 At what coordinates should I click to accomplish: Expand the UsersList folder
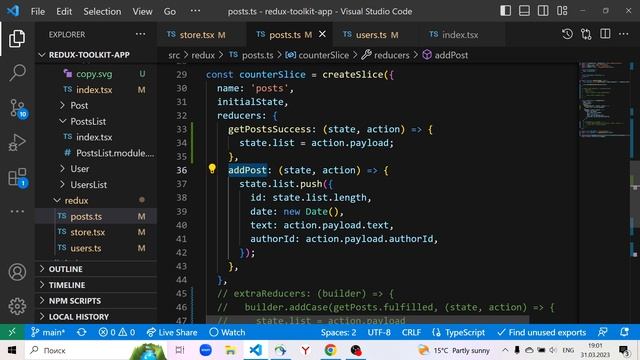pyautogui.click(x=96, y=184)
